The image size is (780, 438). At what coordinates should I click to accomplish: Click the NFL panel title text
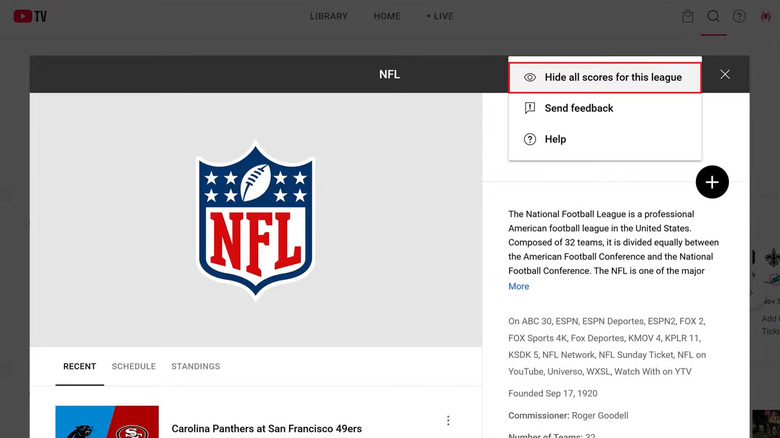pos(390,74)
